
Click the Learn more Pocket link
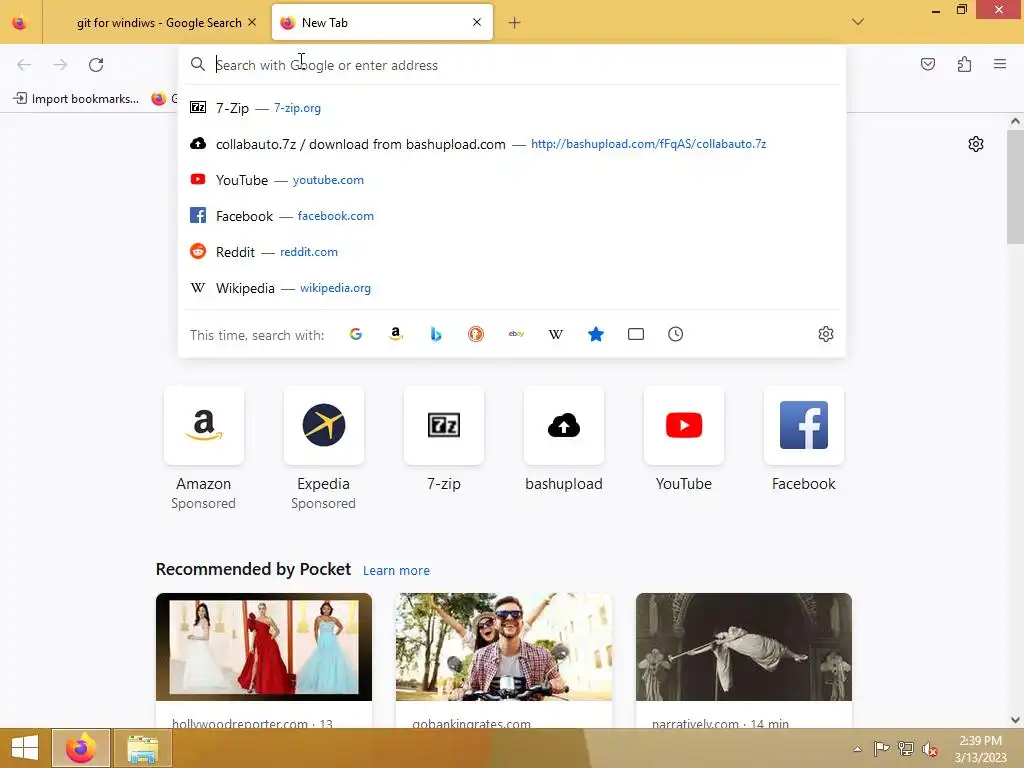[x=396, y=570]
